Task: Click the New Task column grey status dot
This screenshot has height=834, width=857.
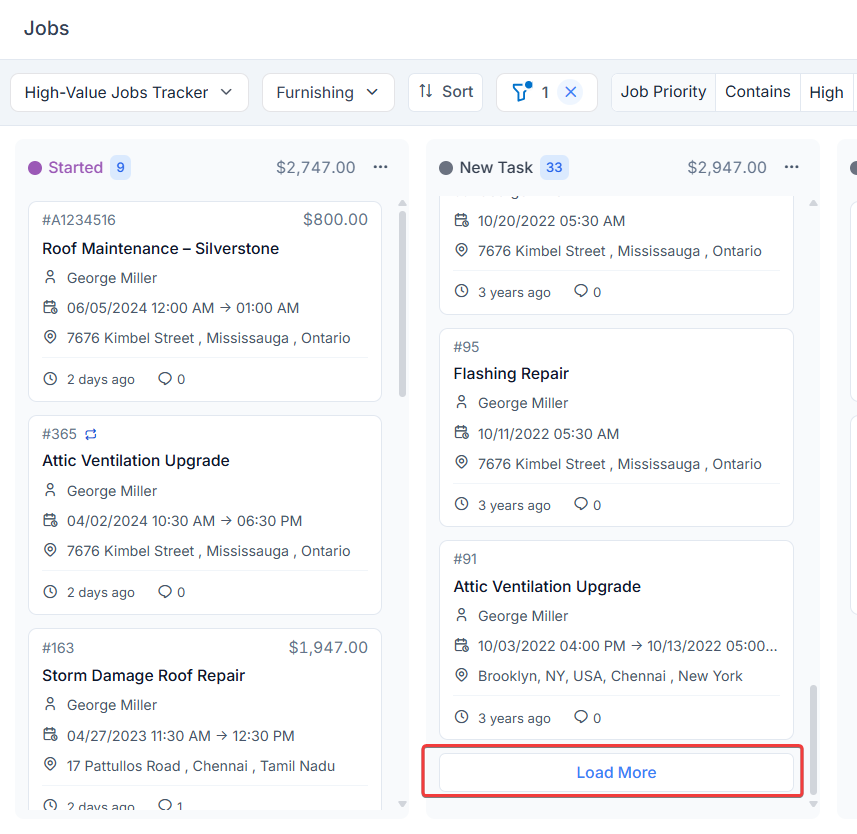Action: click(446, 168)
